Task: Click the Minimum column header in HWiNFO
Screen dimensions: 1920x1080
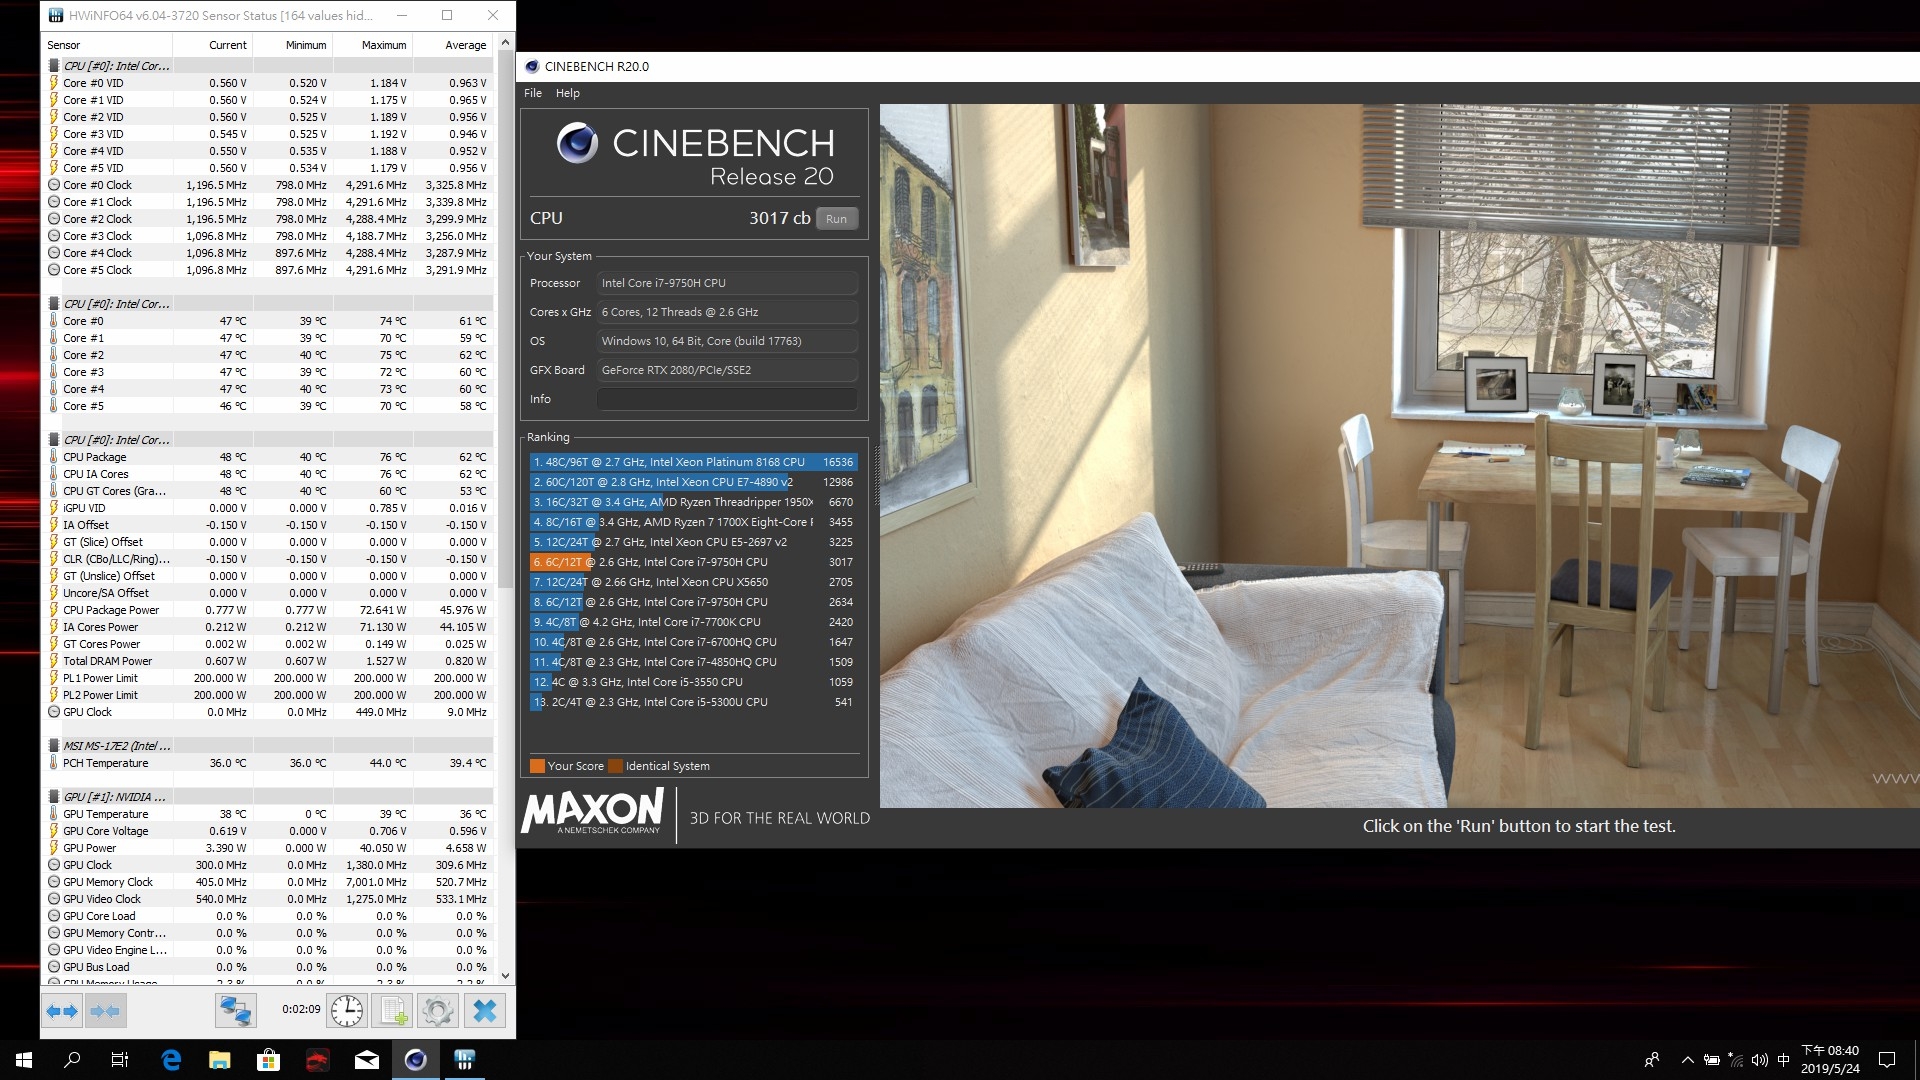Action: click(292, 45)
